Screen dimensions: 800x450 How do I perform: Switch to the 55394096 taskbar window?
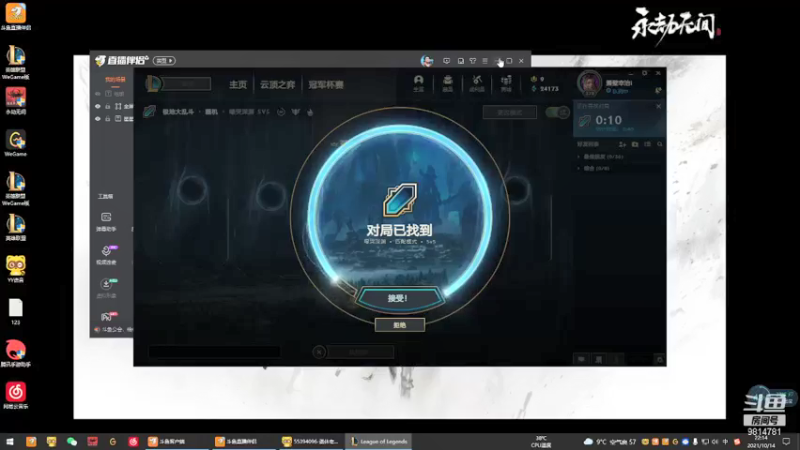pyautogui.click(x=311, y=441)
